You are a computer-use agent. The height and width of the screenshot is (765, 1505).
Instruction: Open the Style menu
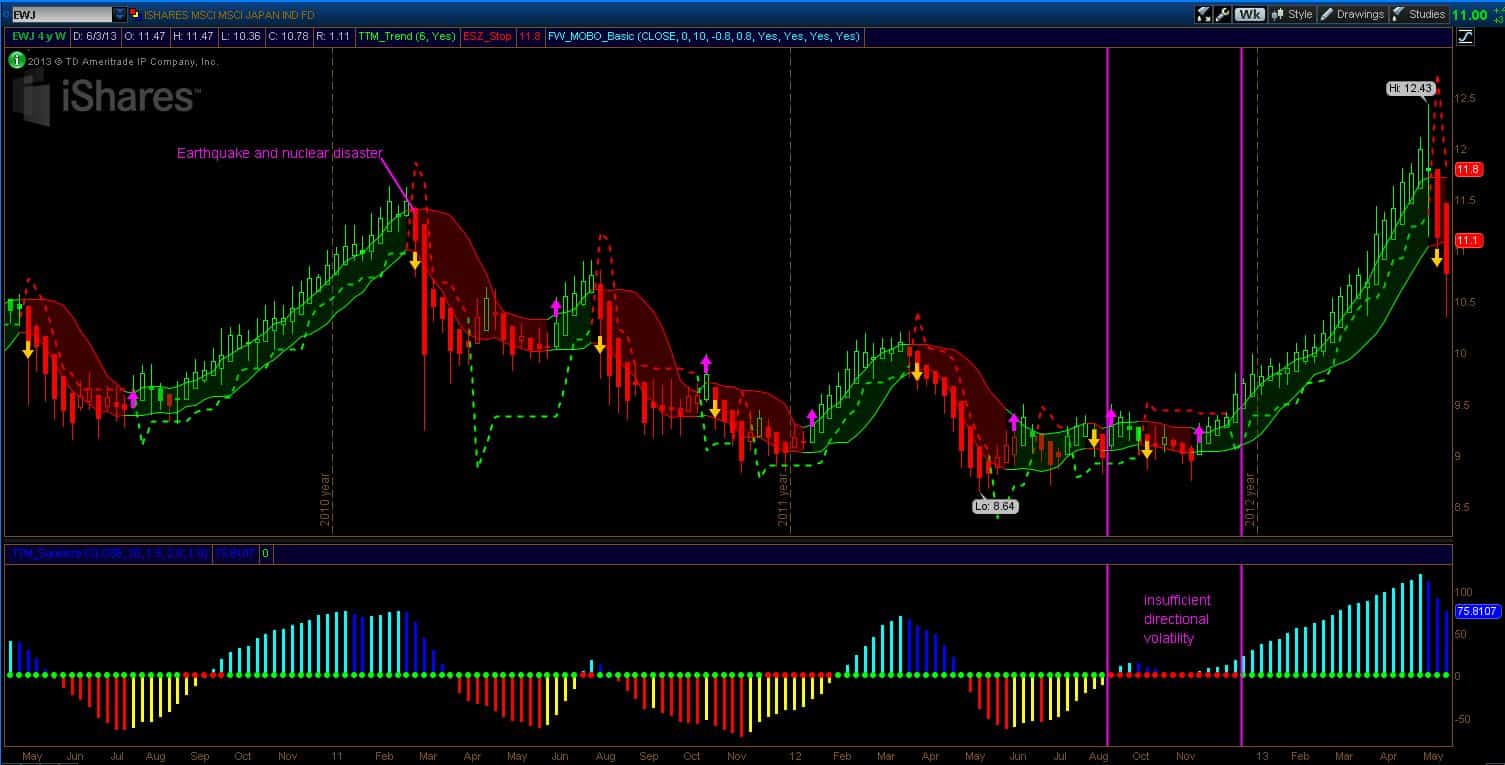[x=1292, y=14]
